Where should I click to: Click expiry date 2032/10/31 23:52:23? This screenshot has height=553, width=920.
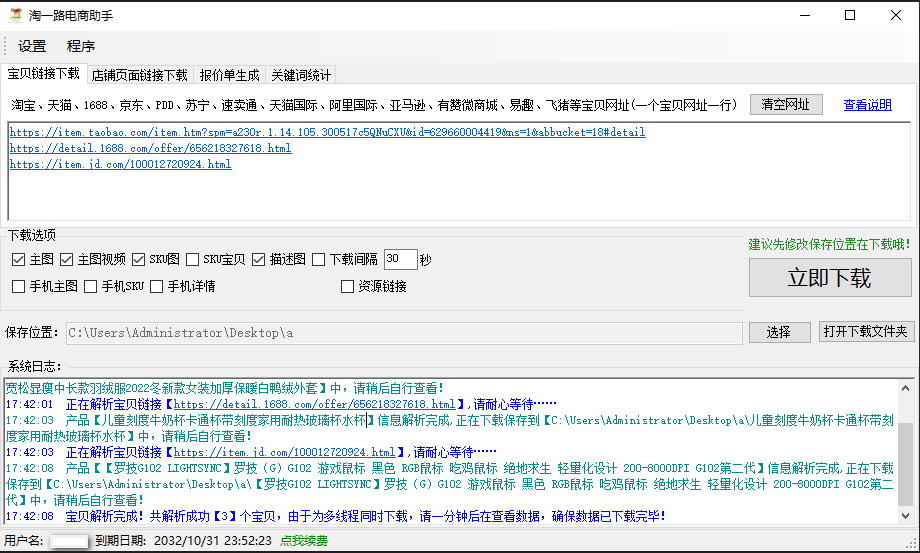click(213, 541)
